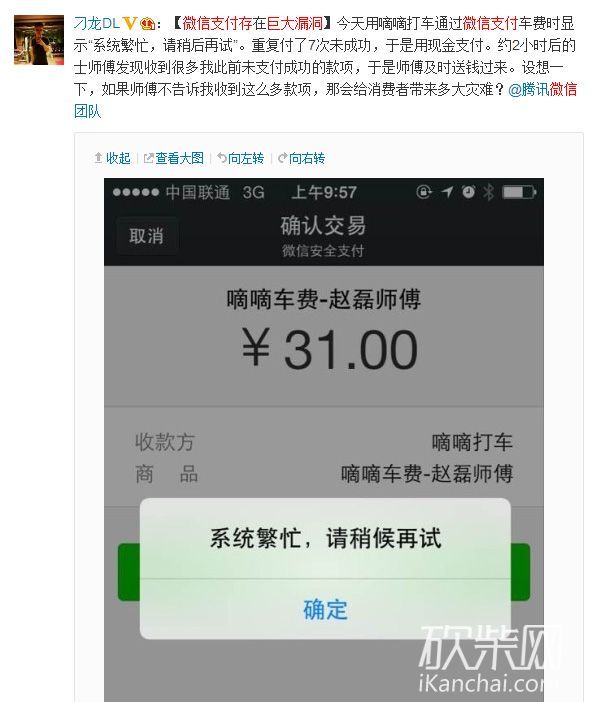Rotate image left with 向左转
The height and width of the screenshot is (702, 592).
click(246, 158)
